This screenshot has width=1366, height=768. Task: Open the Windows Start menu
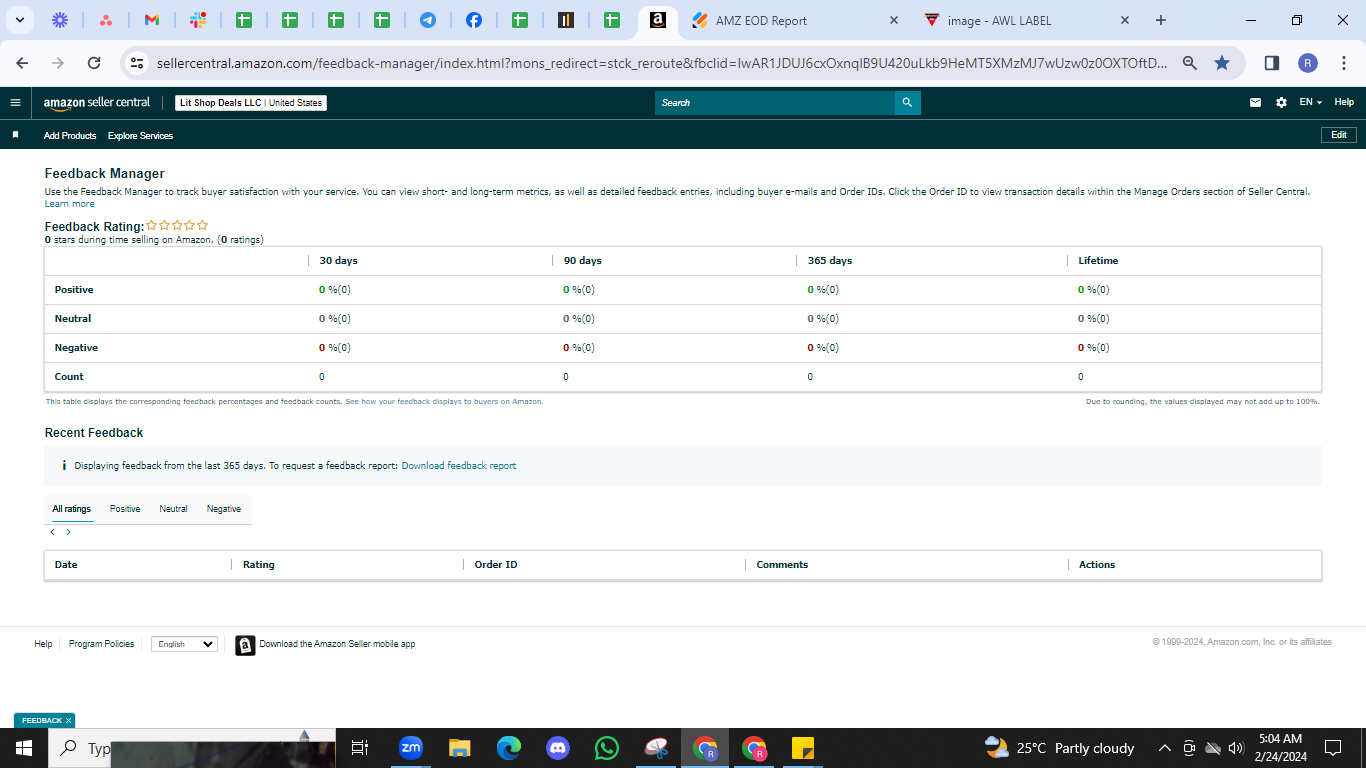click(24, 748)
